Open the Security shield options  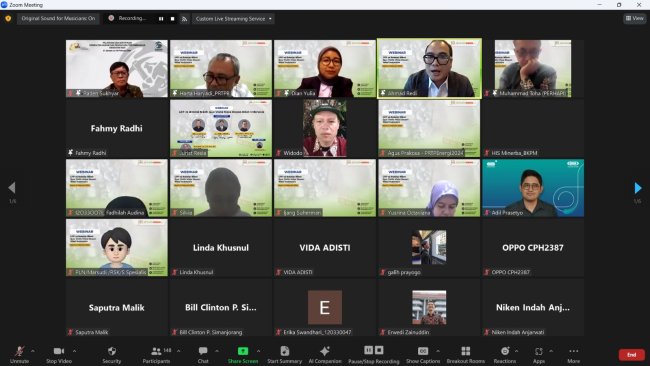tap(112, 355)
